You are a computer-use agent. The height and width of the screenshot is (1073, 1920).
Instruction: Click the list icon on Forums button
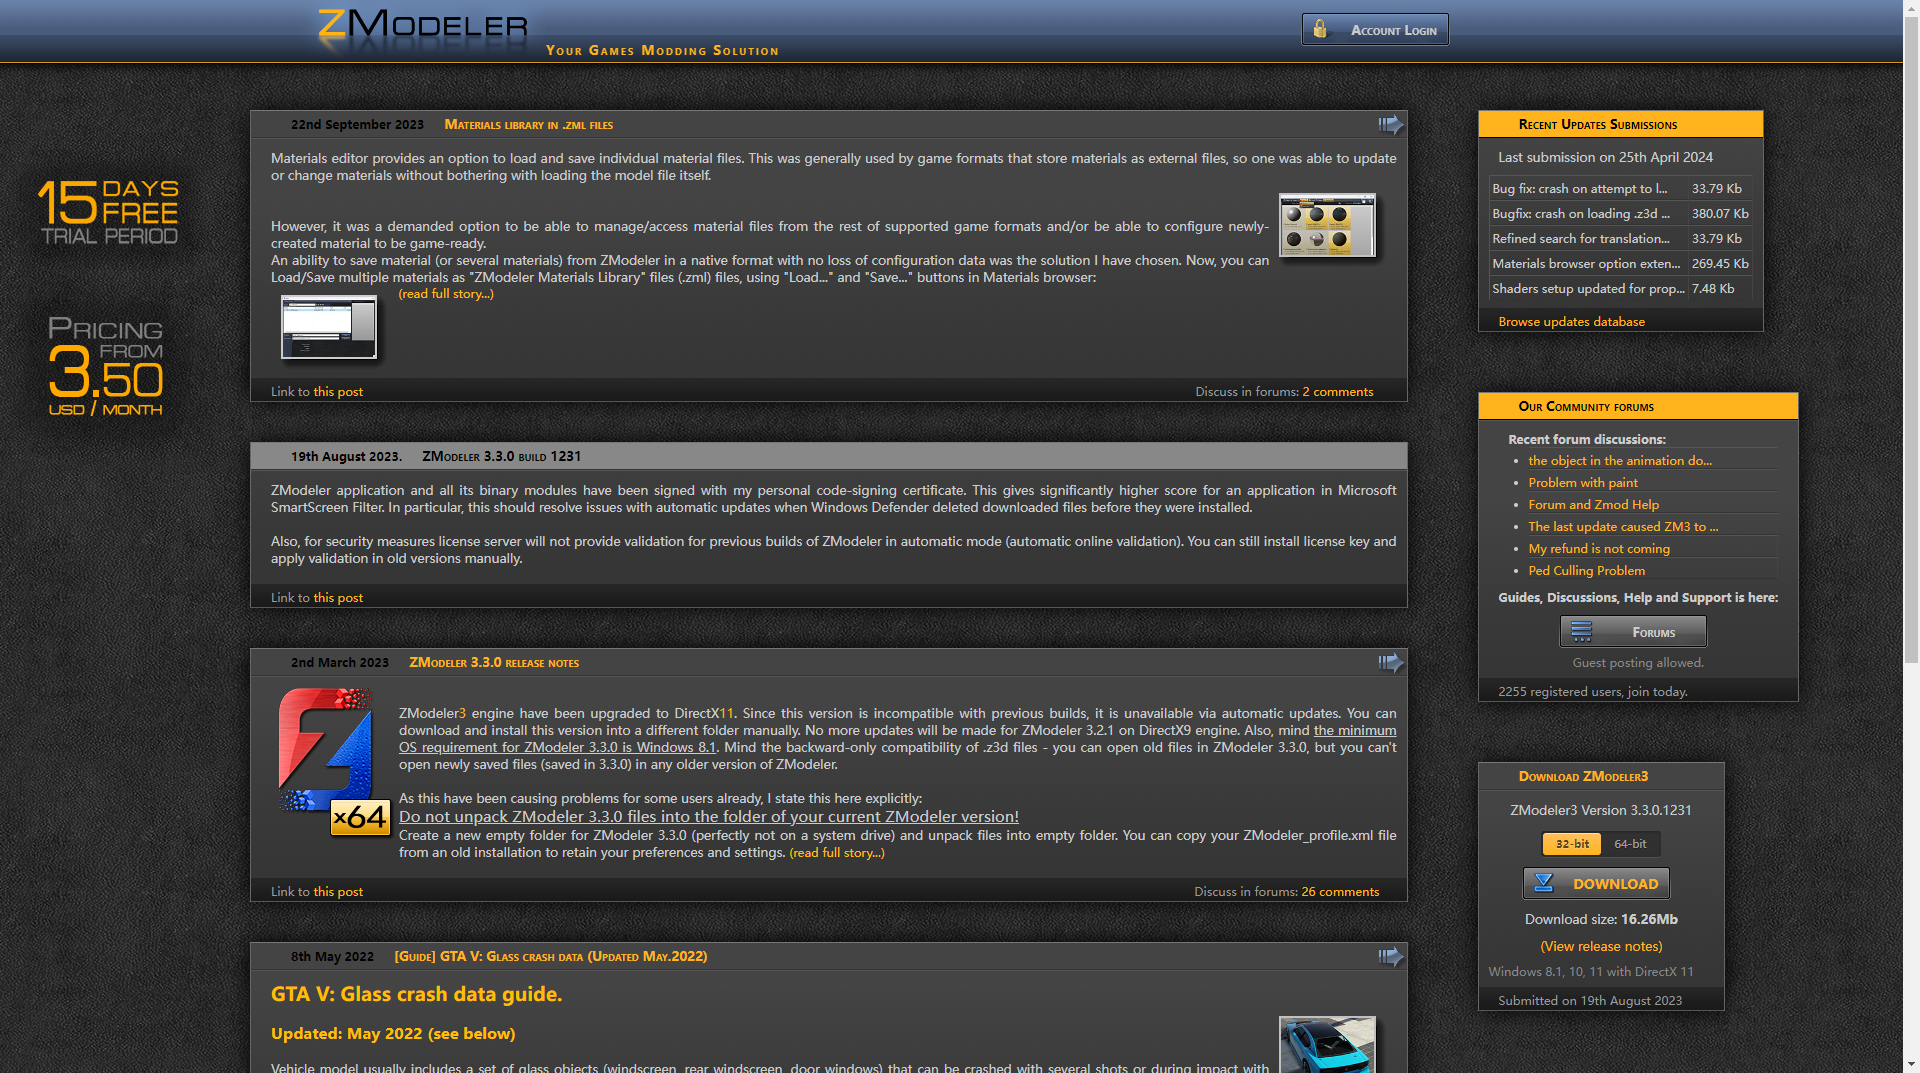(x=1581, y=632)
